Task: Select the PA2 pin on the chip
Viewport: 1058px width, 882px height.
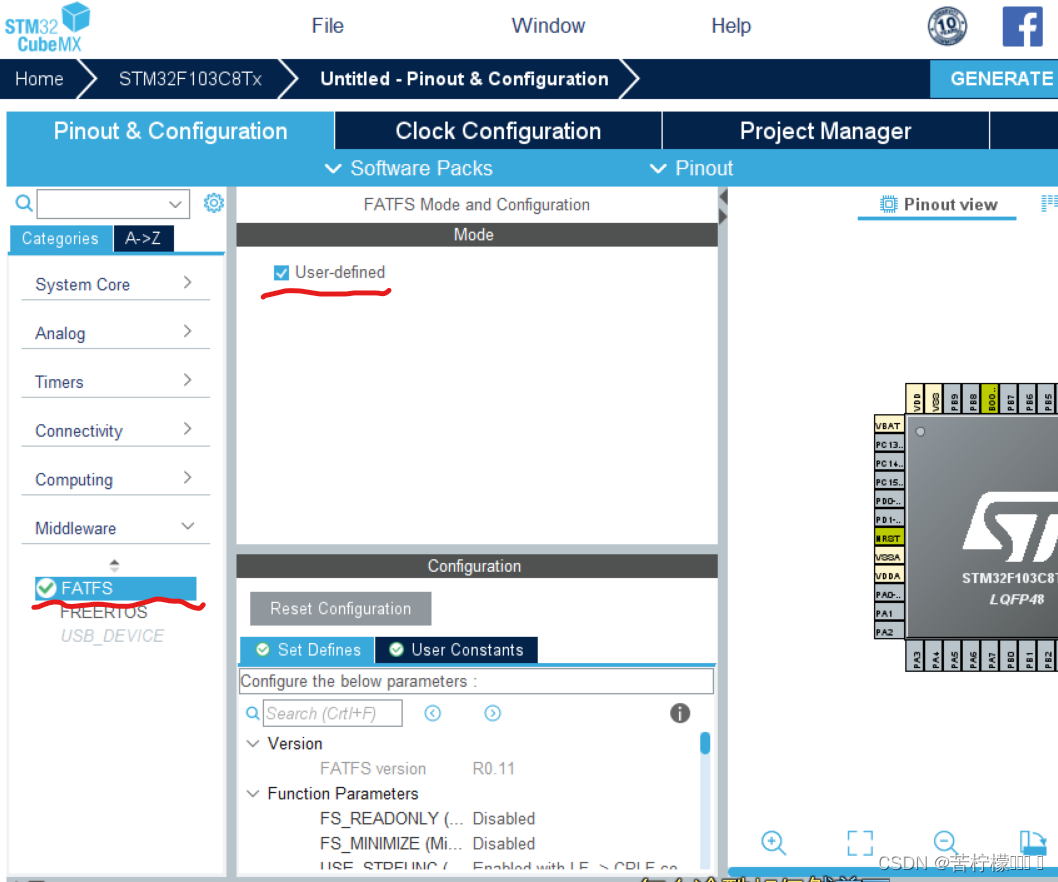Action: tap(889, 632)
